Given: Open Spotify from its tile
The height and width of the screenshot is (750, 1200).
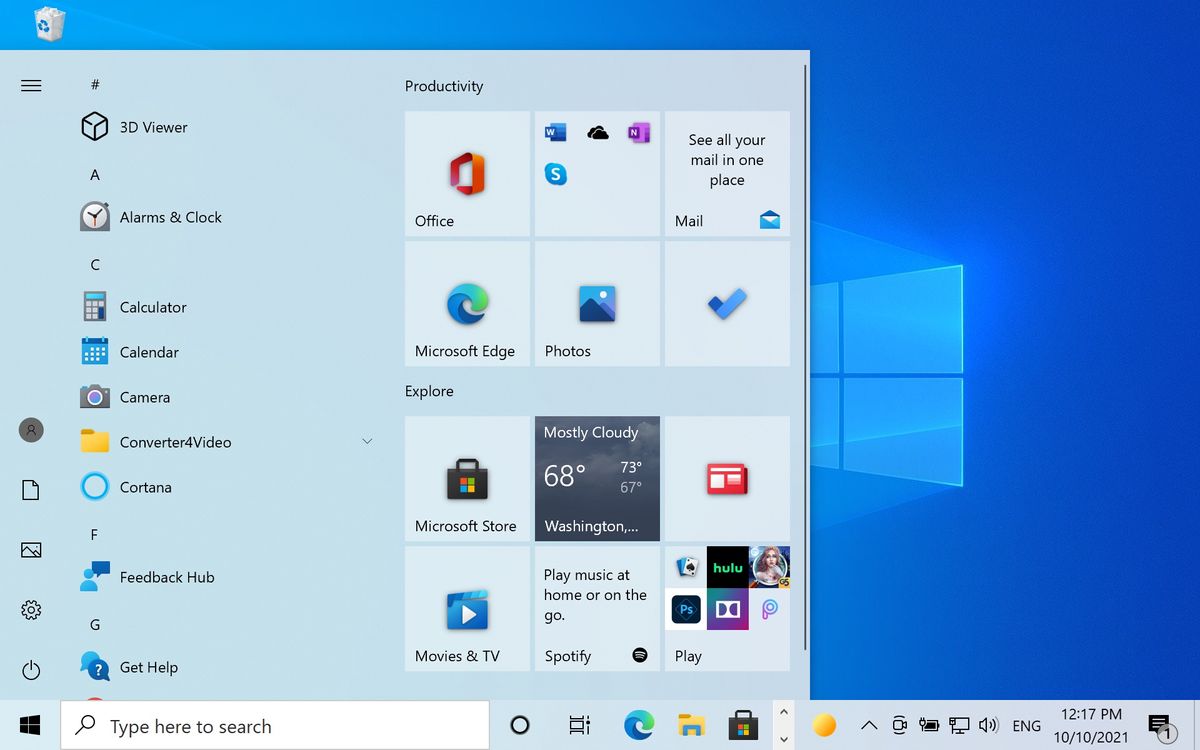Looking at the screenshot, I should [597, 608].
